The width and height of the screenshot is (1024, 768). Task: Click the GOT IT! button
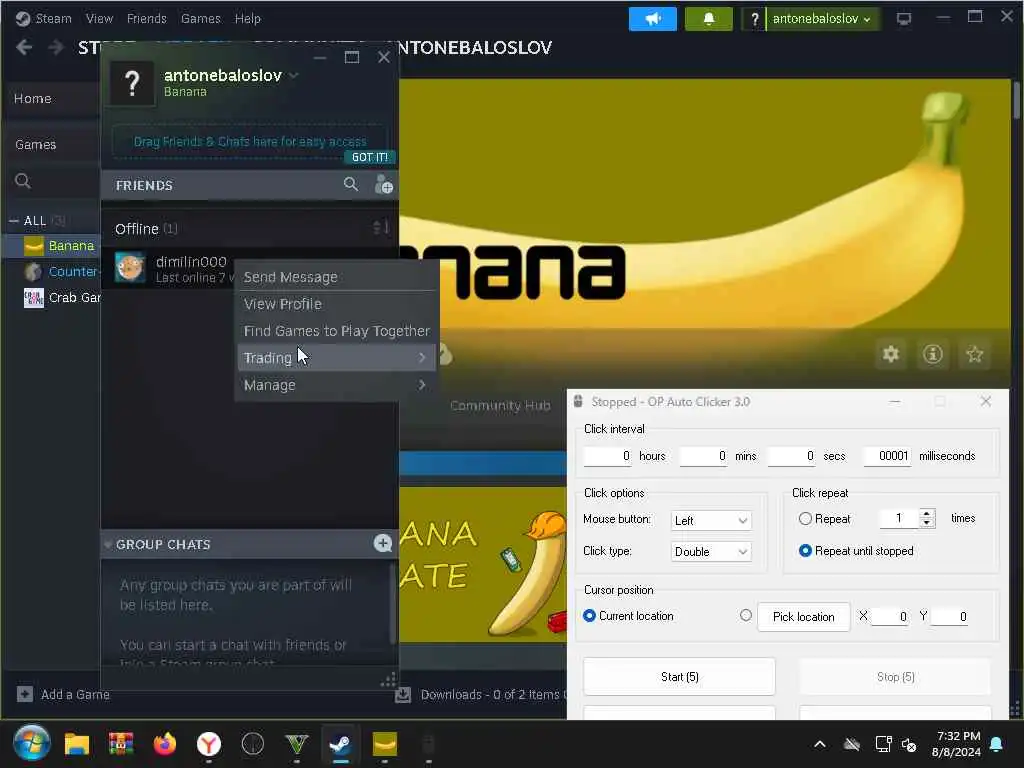370,157
